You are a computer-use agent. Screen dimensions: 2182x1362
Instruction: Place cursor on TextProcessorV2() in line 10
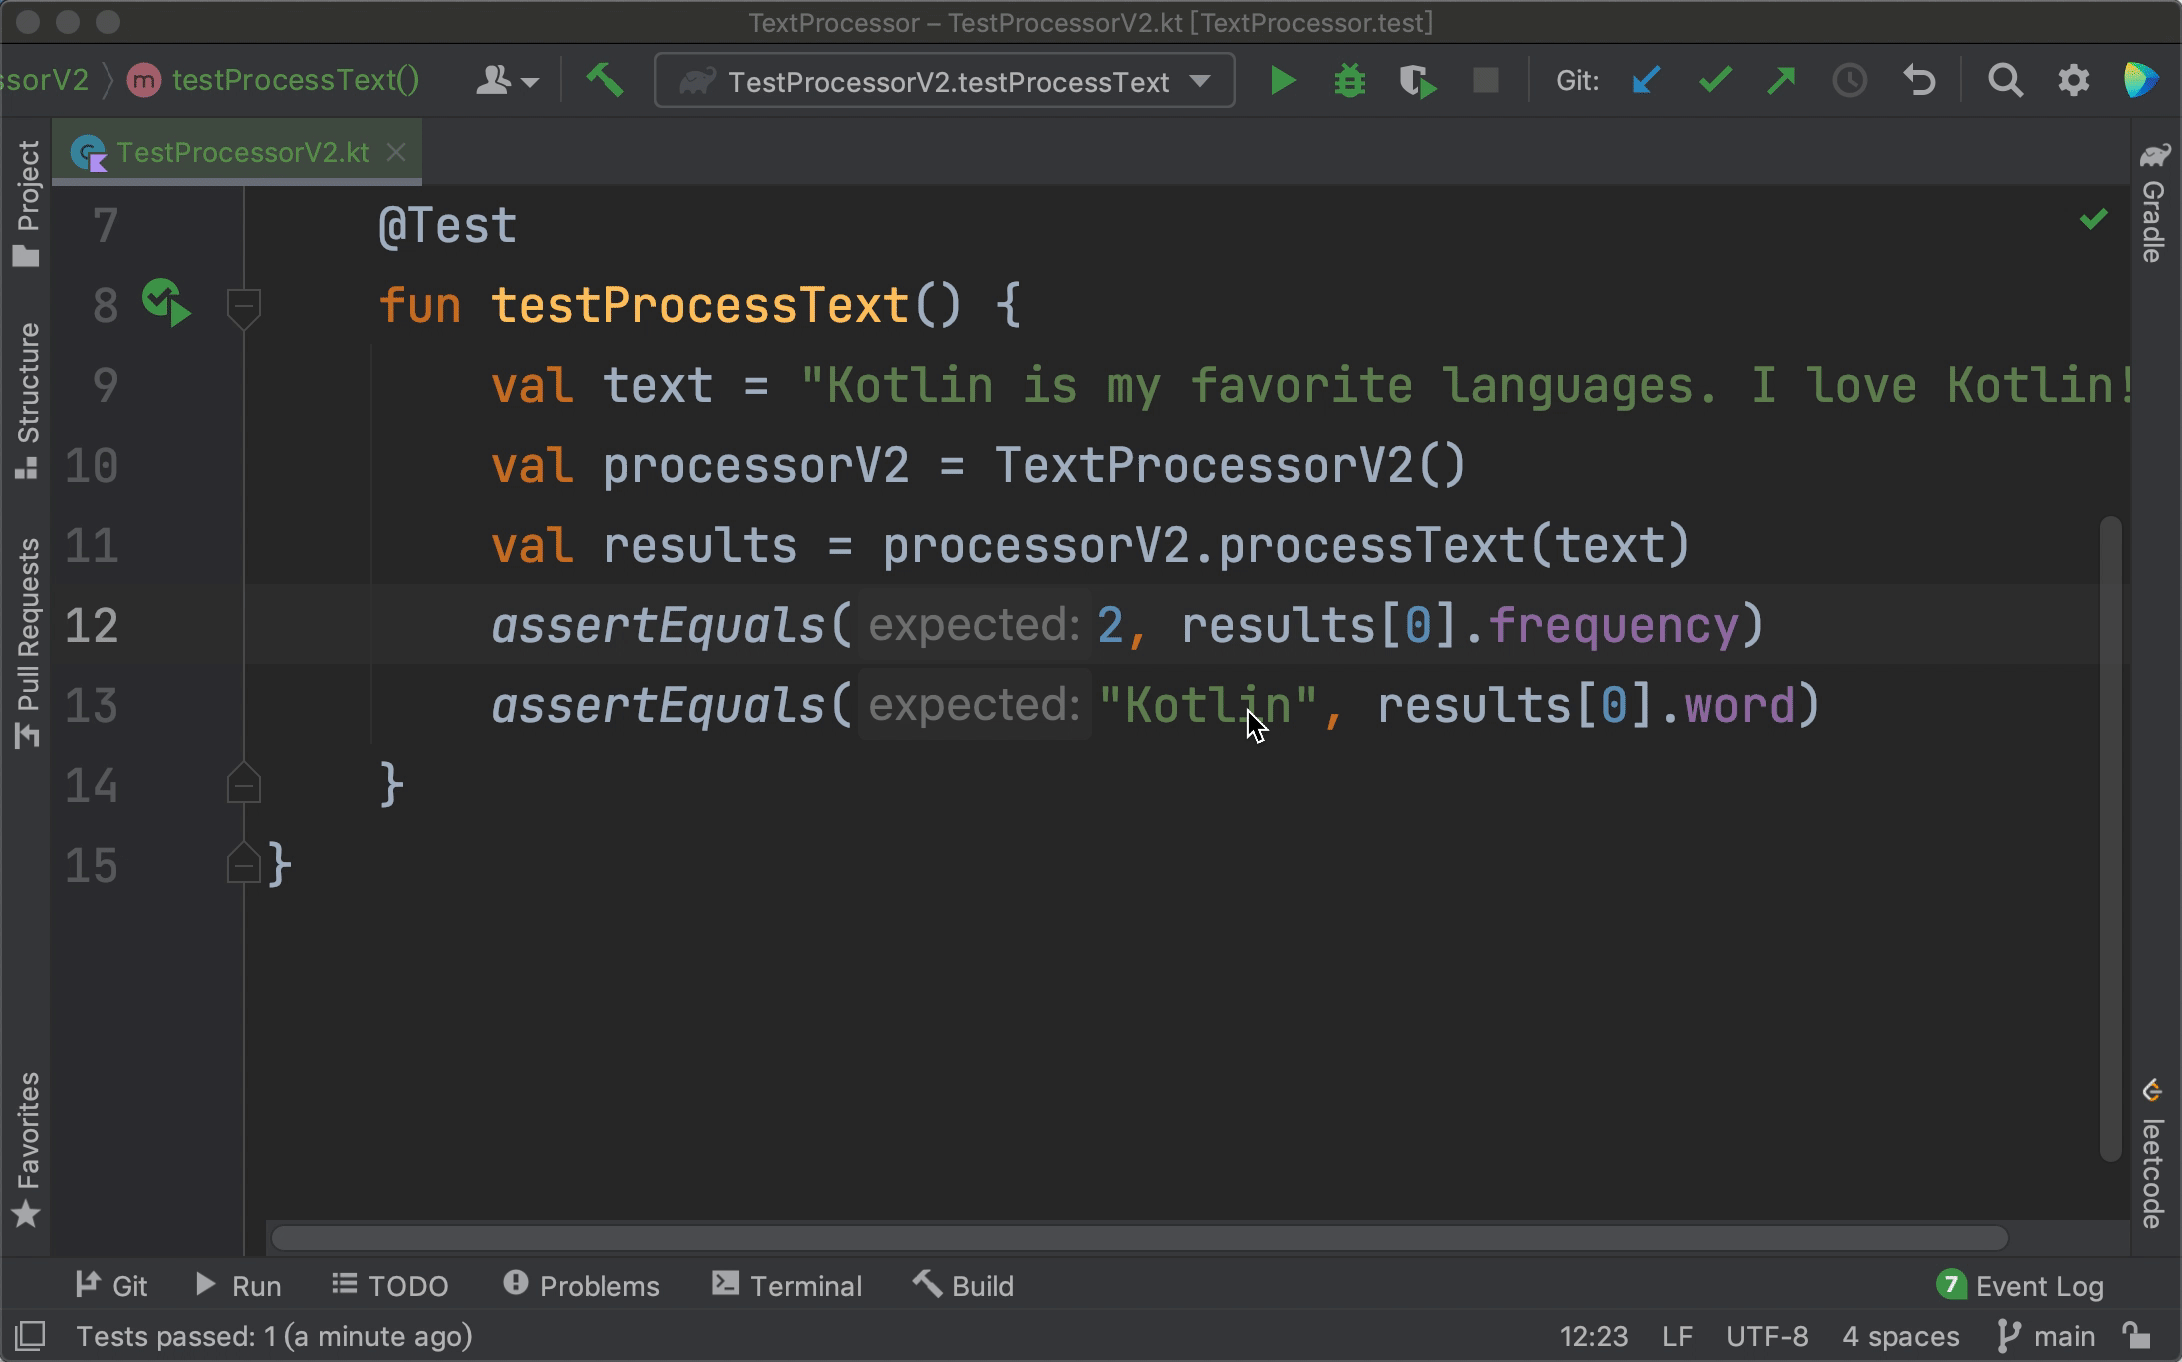(1230, 465)
